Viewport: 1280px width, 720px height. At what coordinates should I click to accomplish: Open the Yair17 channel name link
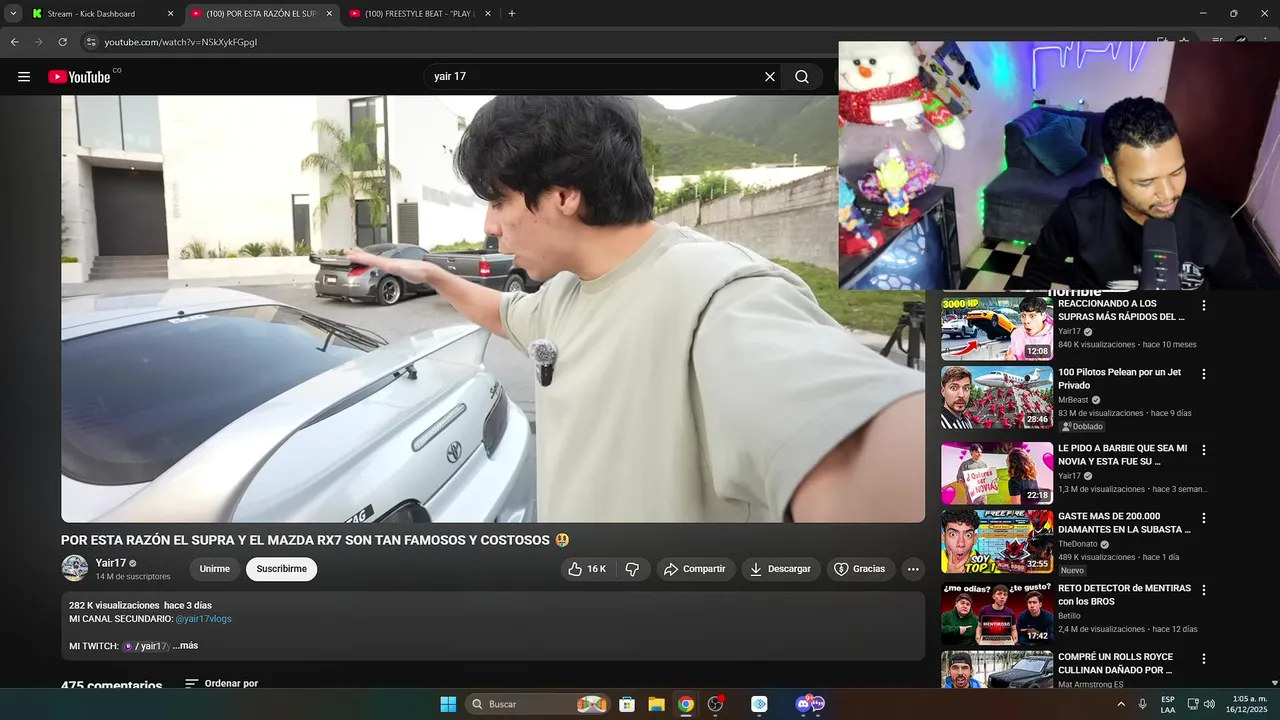[x=111, y=563]
